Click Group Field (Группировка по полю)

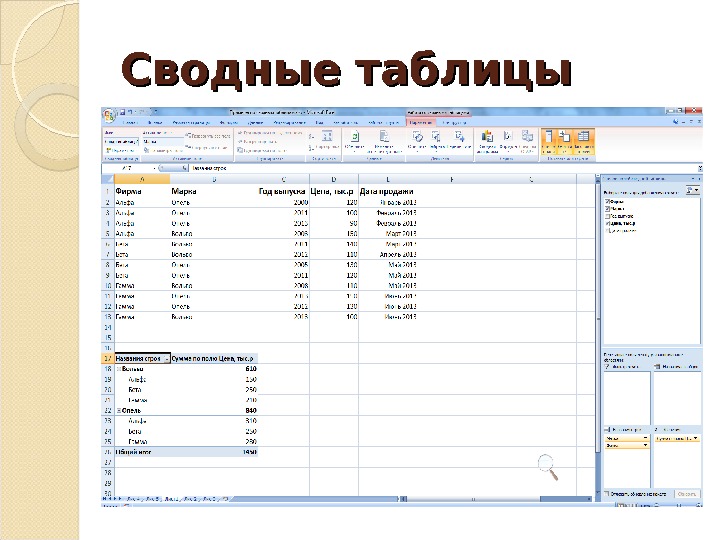tap(262, 150)
